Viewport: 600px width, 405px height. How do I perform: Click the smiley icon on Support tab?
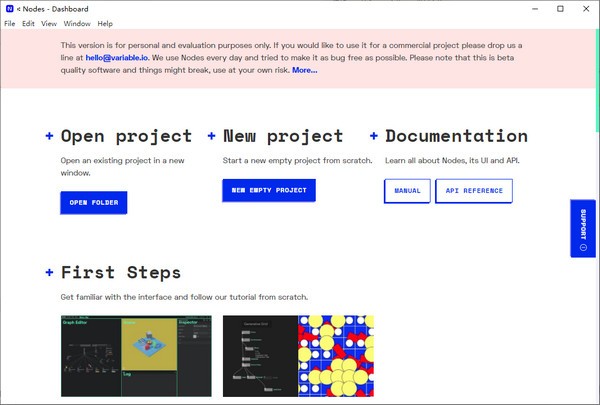coord(583,246)
